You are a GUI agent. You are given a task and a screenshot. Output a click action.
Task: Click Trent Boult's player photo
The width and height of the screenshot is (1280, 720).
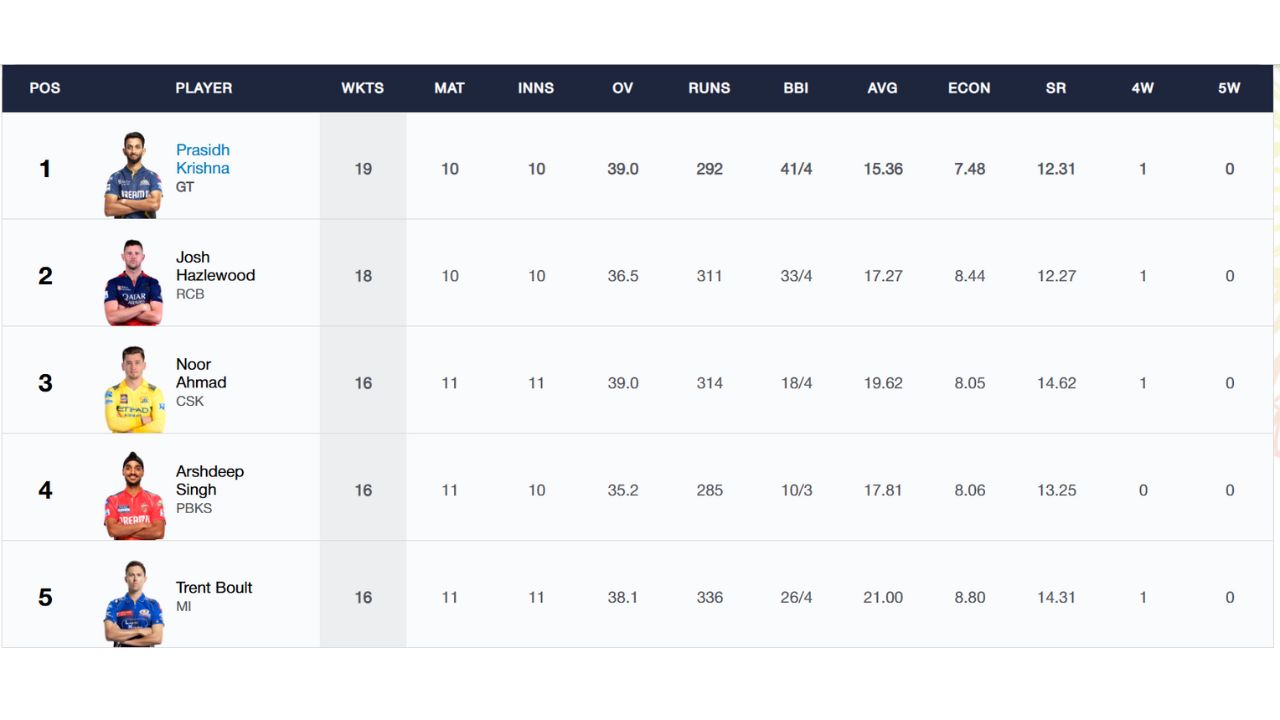134,603
